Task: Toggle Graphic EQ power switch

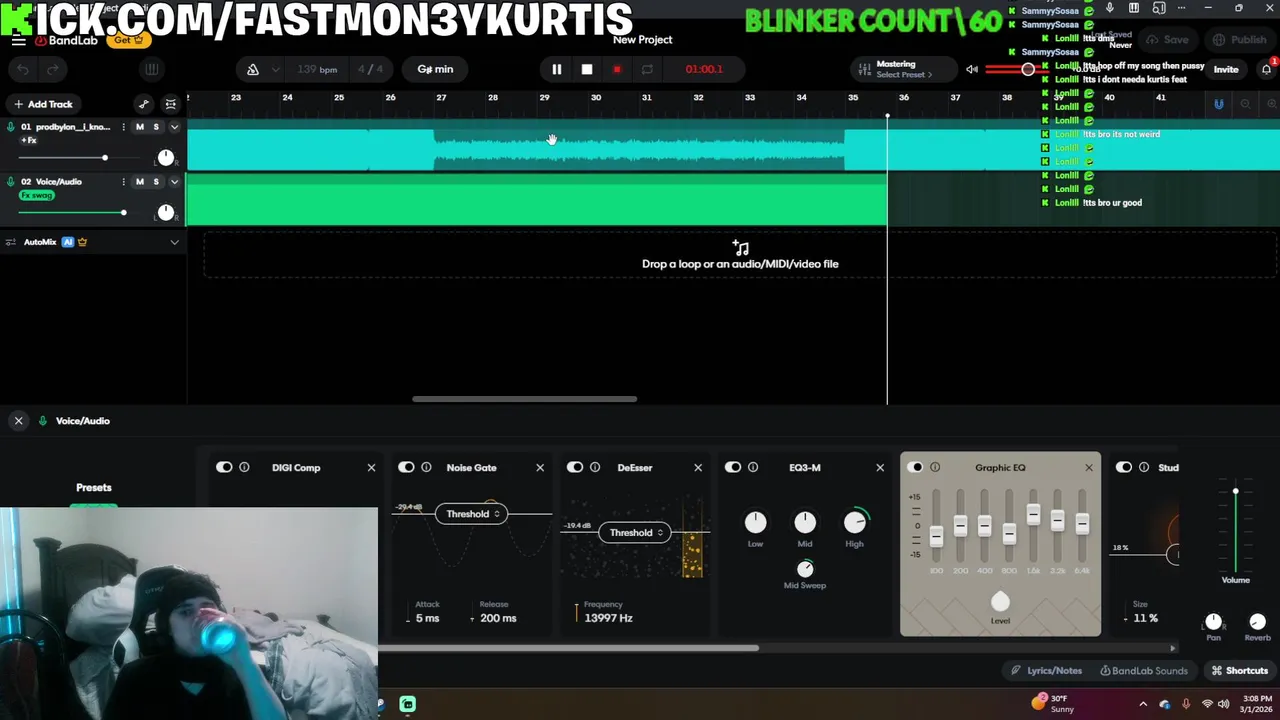Action: [x=915, y=467]
